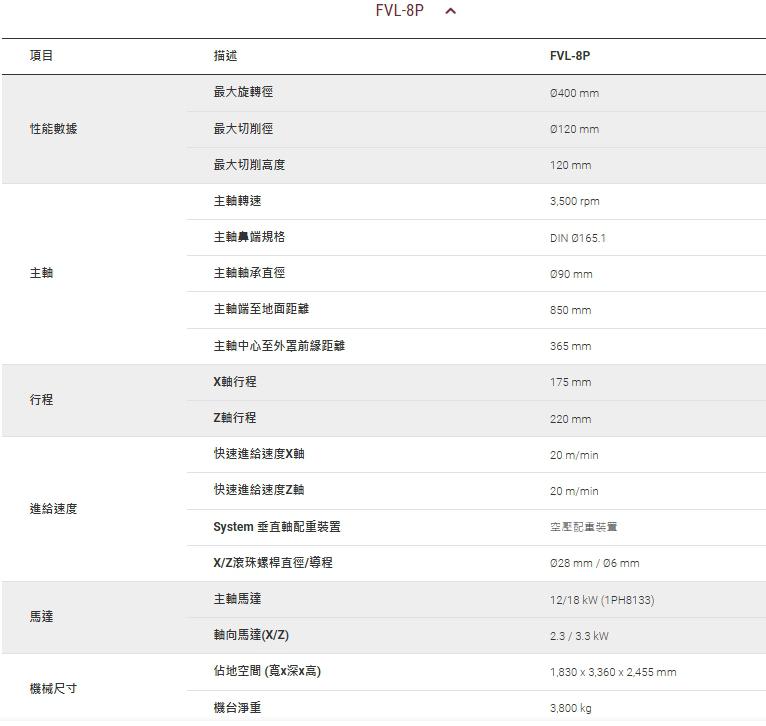
Task: Select the 描述 column header
Action: coord(225,56)
